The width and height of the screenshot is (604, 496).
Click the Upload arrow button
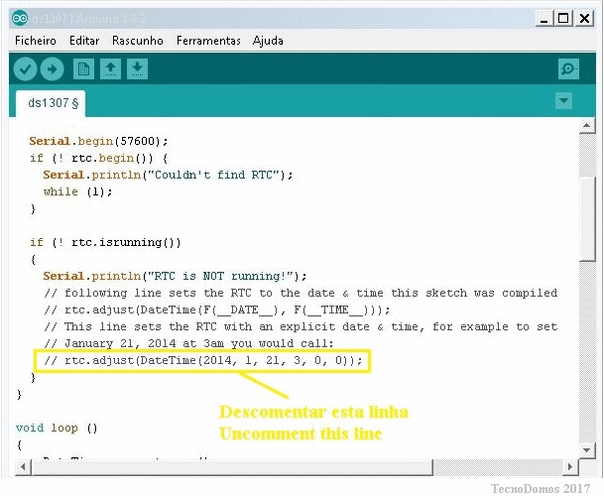[x=52, y=69]
